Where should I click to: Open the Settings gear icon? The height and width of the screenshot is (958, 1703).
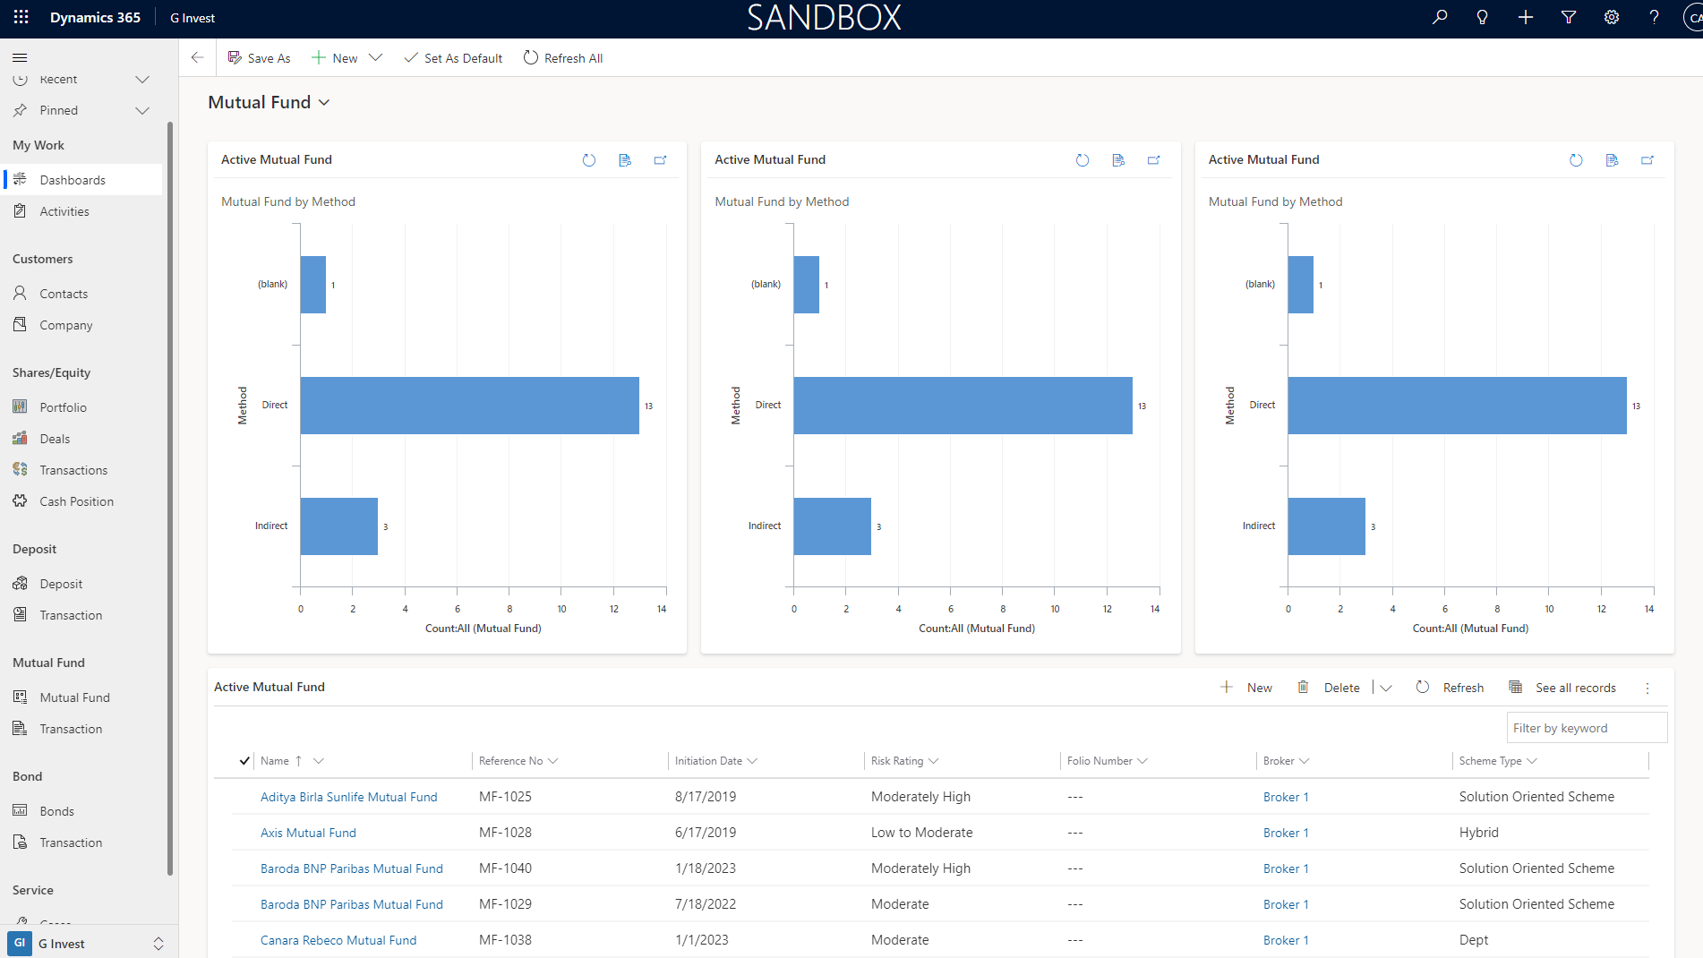(1611, 17)
